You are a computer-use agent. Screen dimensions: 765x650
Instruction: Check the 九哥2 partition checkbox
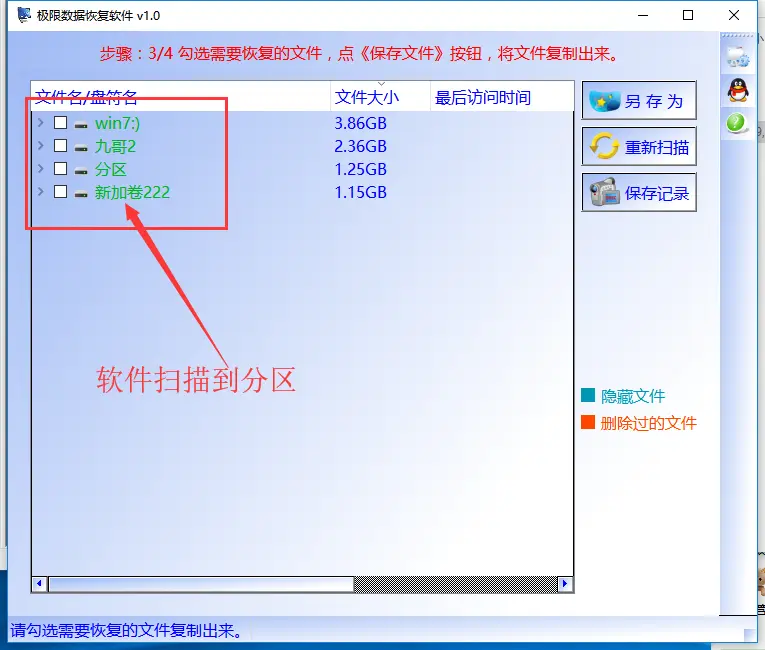(x=60, y=145)
